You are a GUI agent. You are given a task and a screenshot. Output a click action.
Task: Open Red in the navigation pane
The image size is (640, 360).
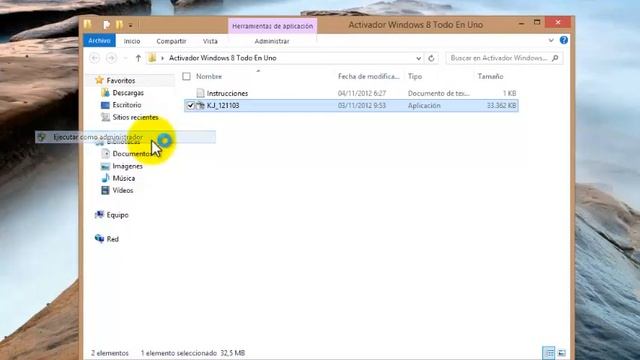point(113,239)
